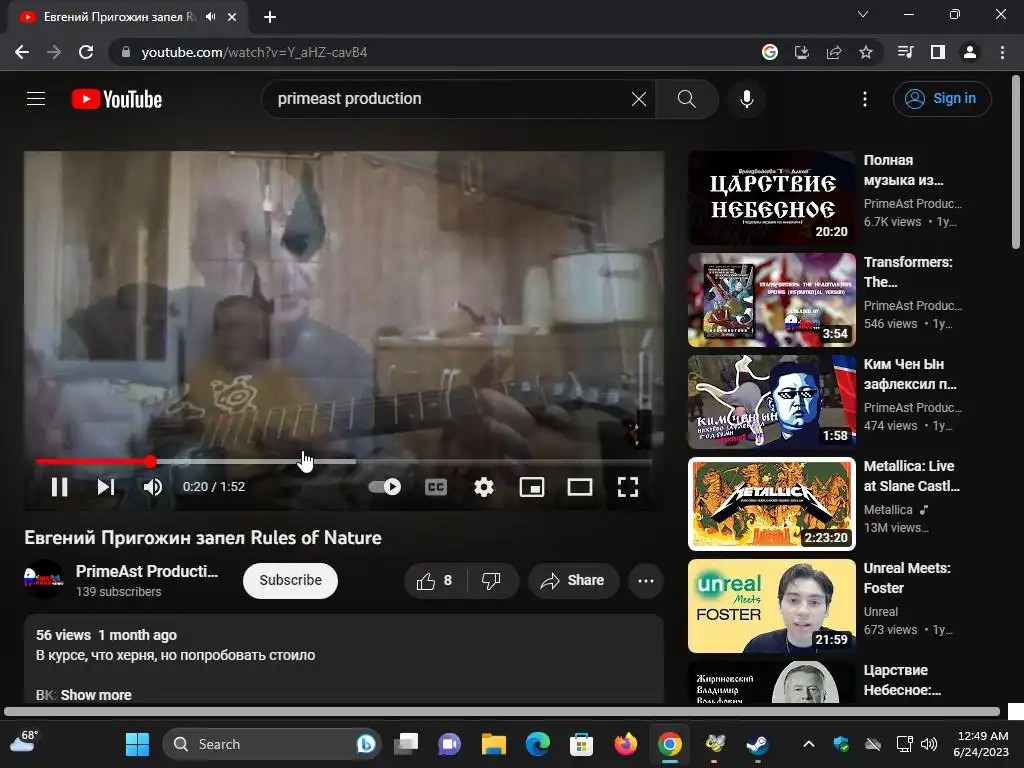Open a new browser tab
The image size is (1024, 768).
pyautogui.click(x=270, y=17)
